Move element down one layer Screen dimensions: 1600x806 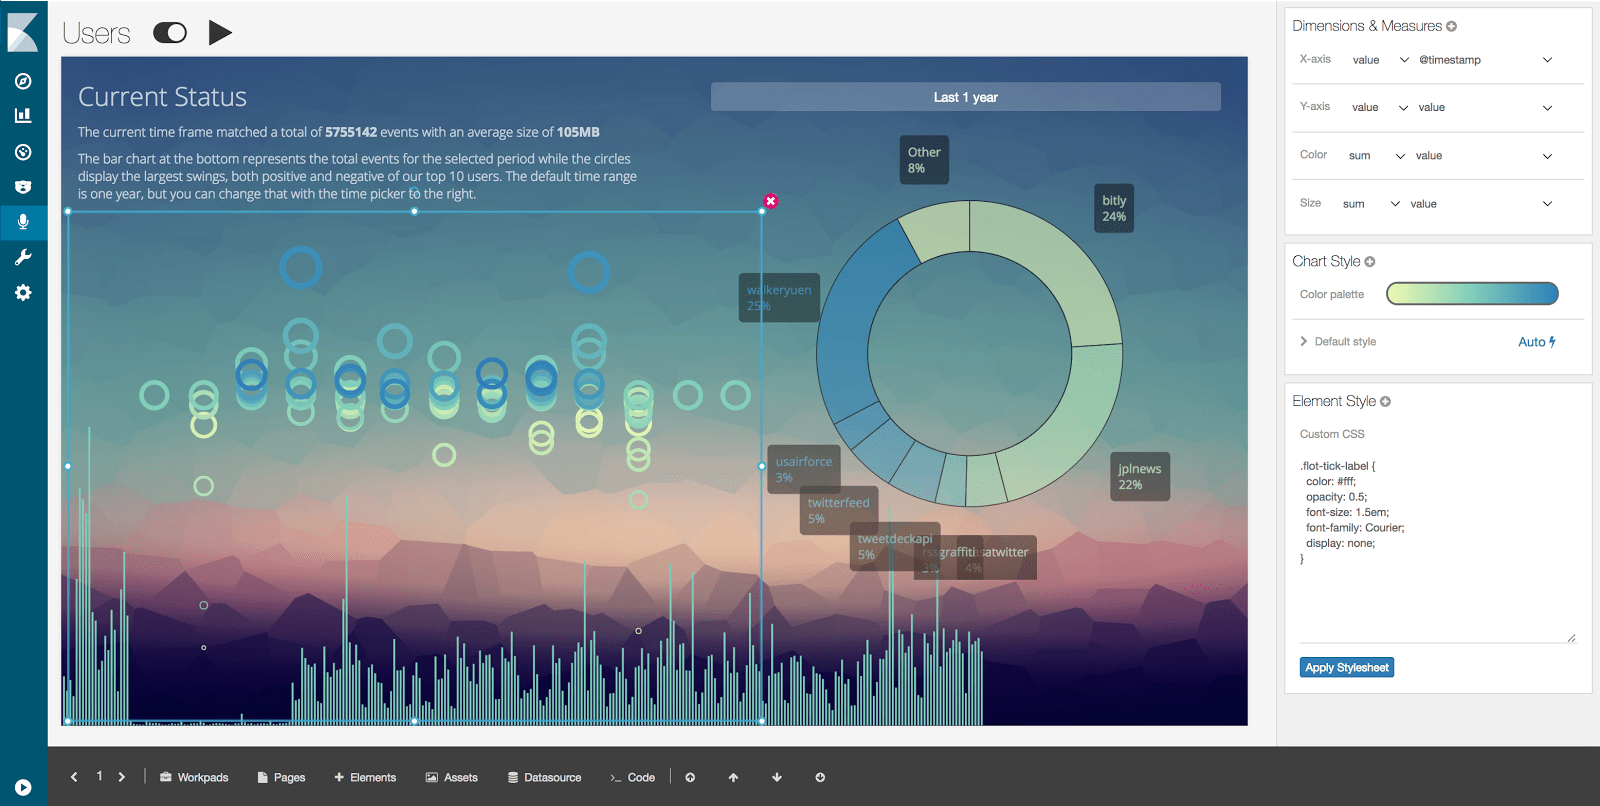[x=777, y=777]
